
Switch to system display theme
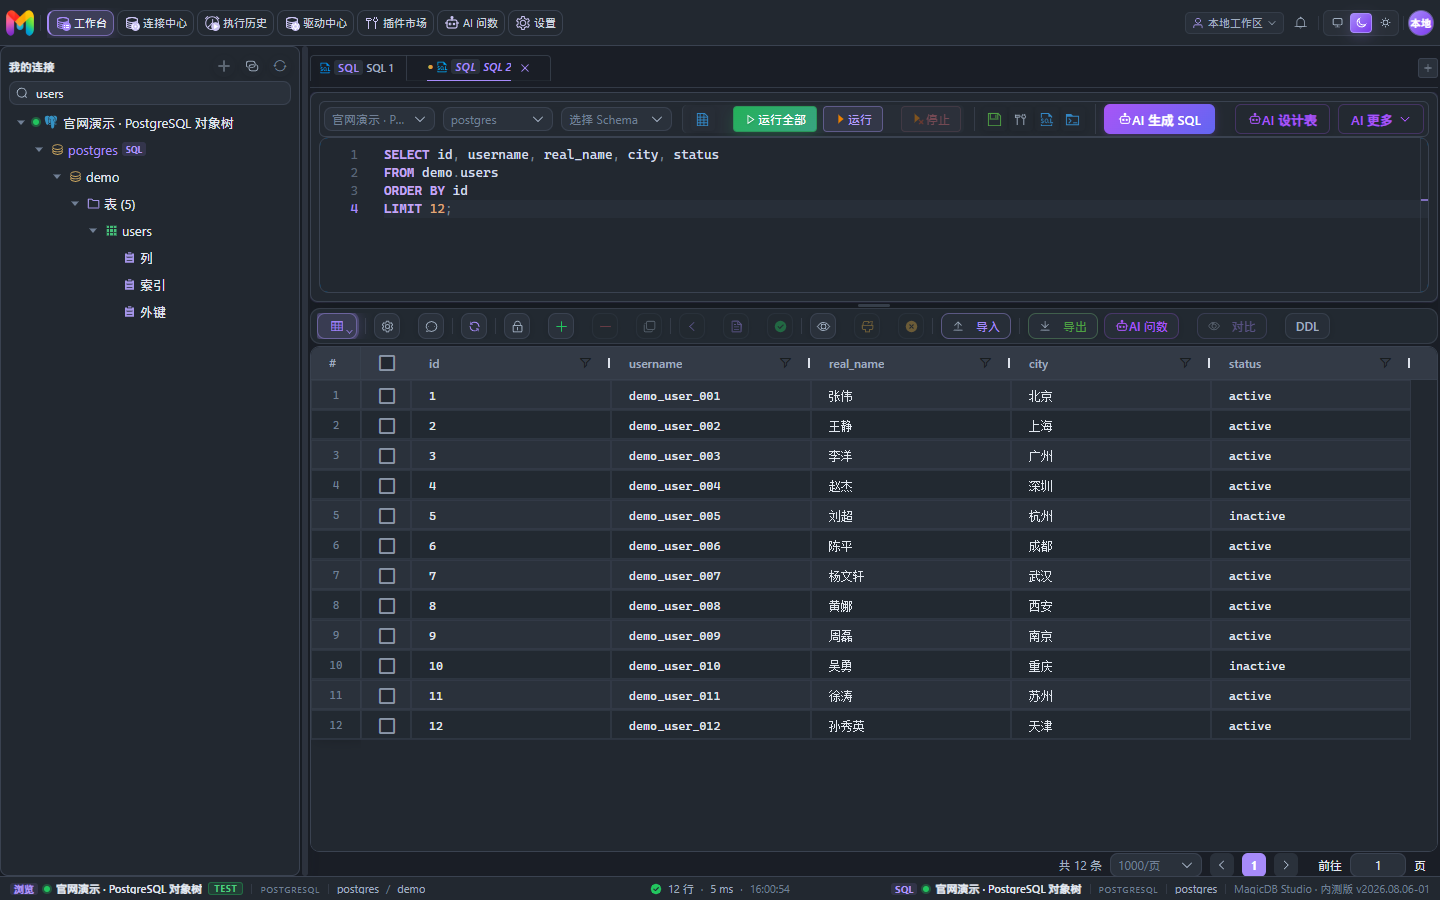point(1337,23)
